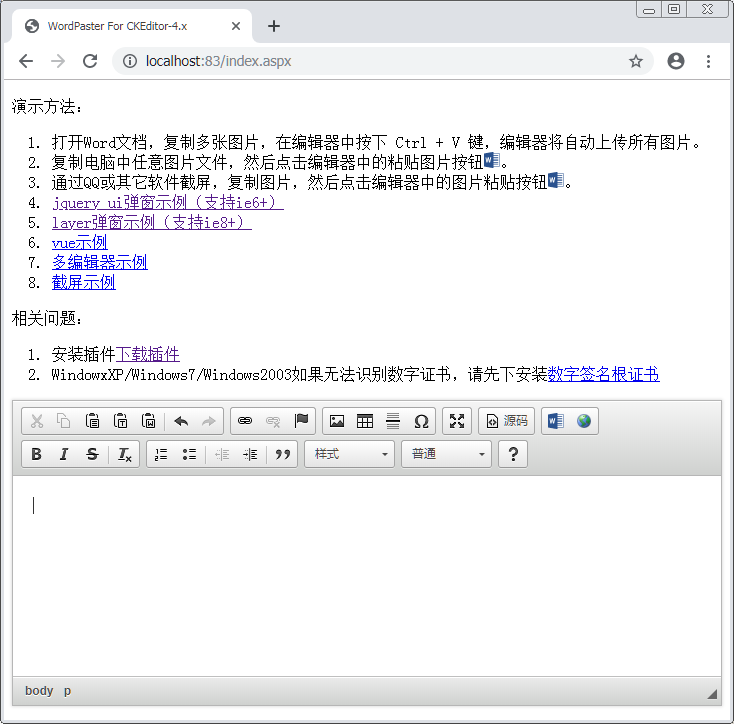Click the Unlink icon
Image resolution: width=734 pixels, height=724 pixels.
(x=273, y=421)
